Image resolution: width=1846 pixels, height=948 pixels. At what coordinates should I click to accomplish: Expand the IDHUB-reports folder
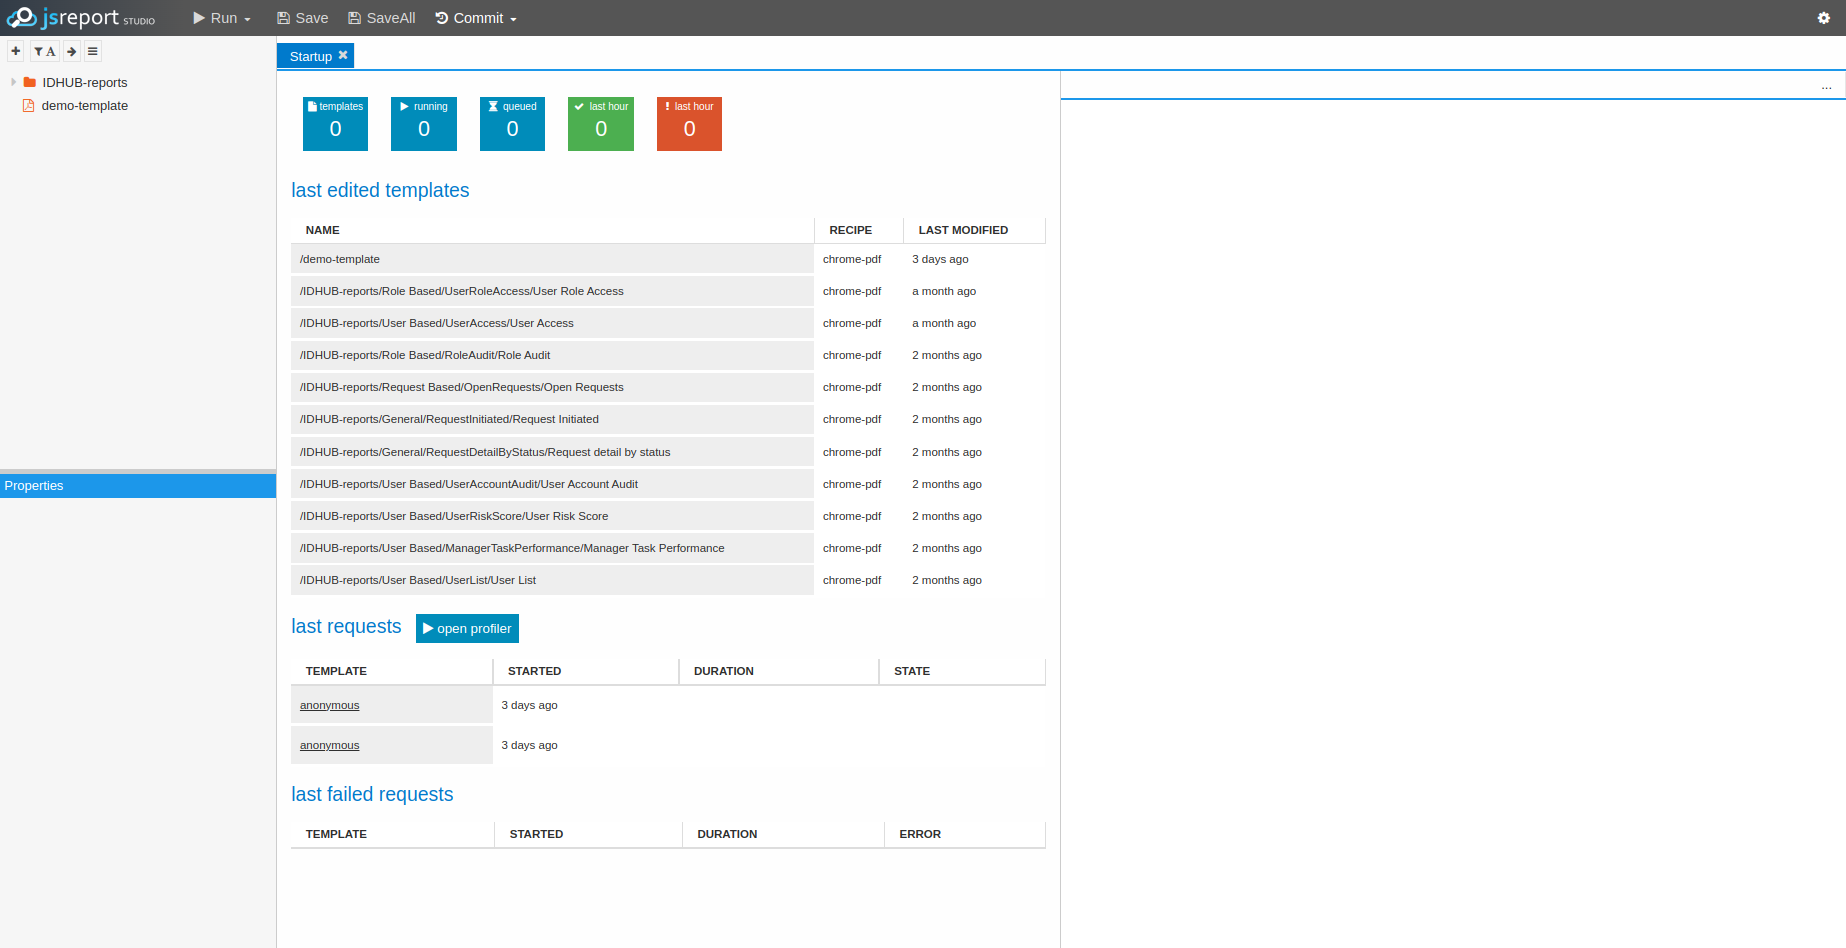[x=13, y=82]
